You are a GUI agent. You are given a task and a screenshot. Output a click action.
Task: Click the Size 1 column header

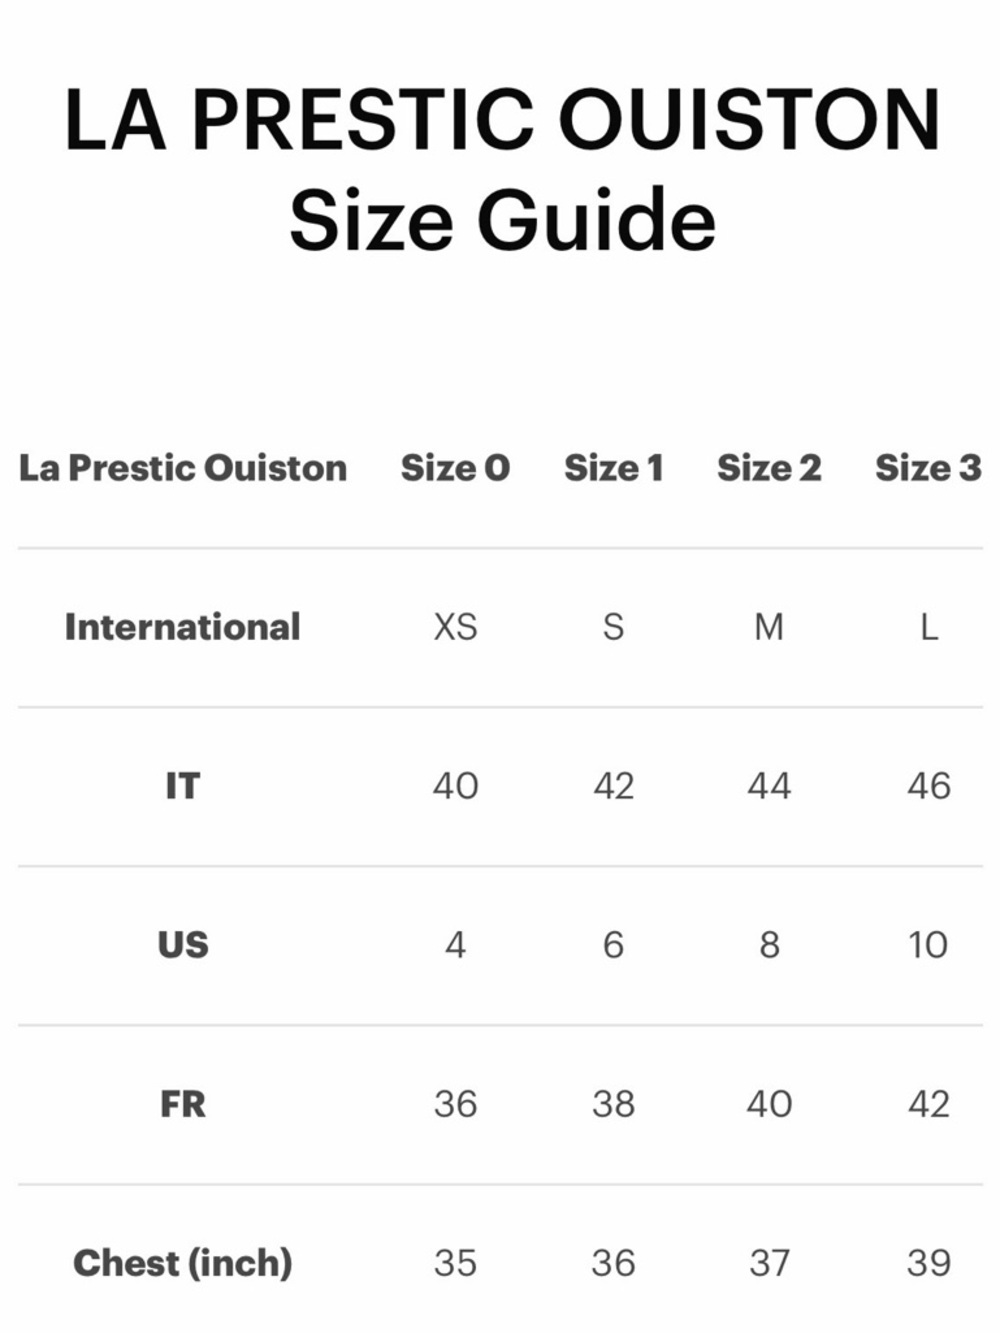(614, 468)
